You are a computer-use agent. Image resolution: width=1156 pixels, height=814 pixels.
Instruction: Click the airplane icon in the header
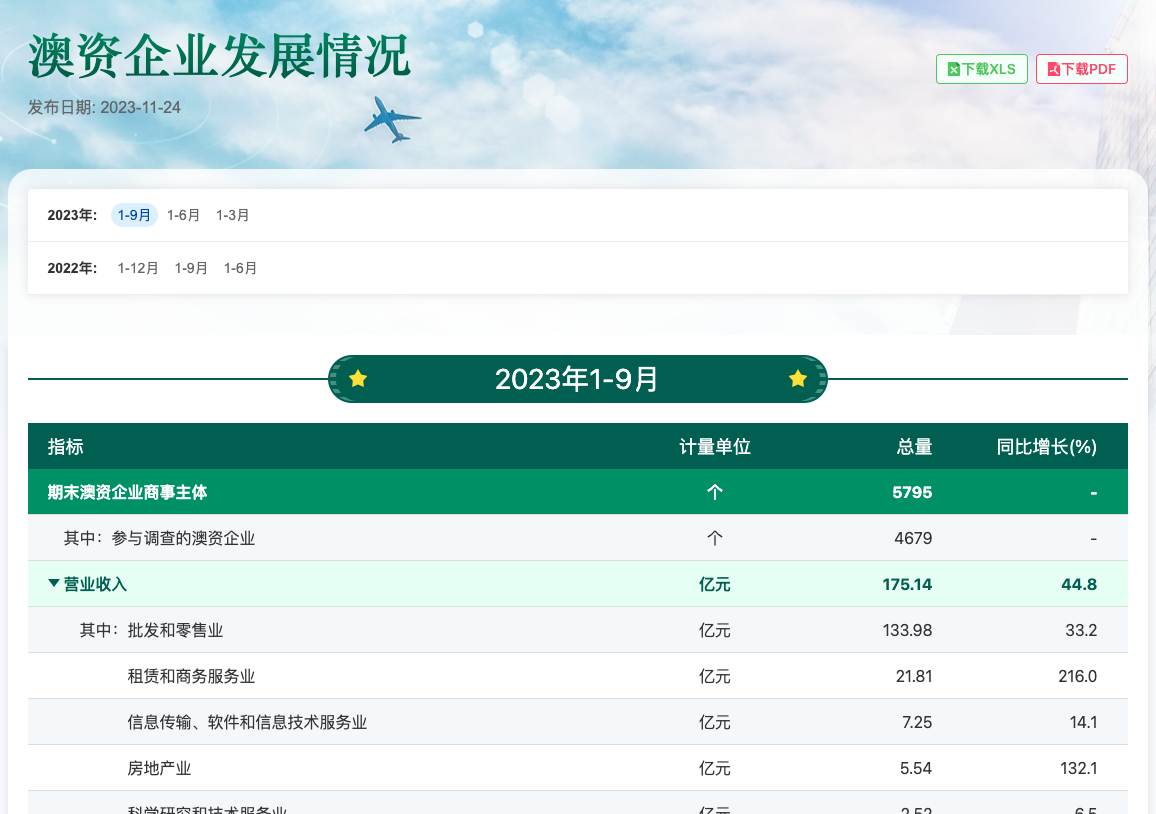391,119
